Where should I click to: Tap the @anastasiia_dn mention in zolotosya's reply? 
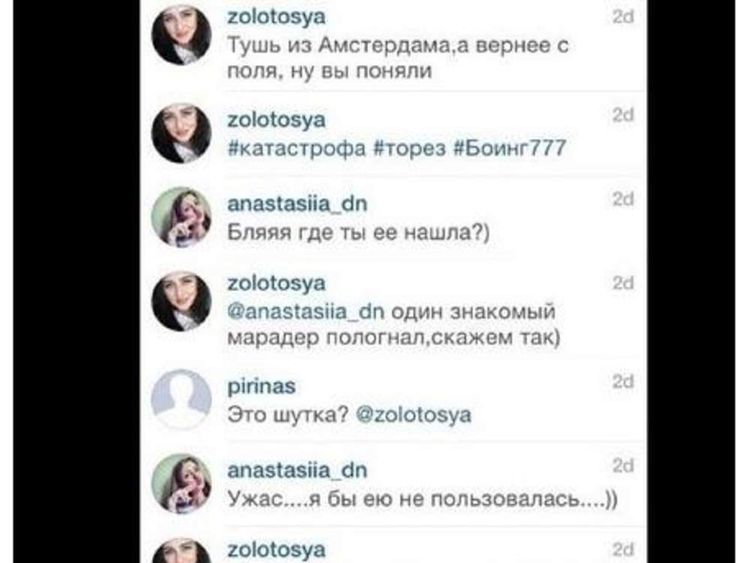click(x=306, y=312)
